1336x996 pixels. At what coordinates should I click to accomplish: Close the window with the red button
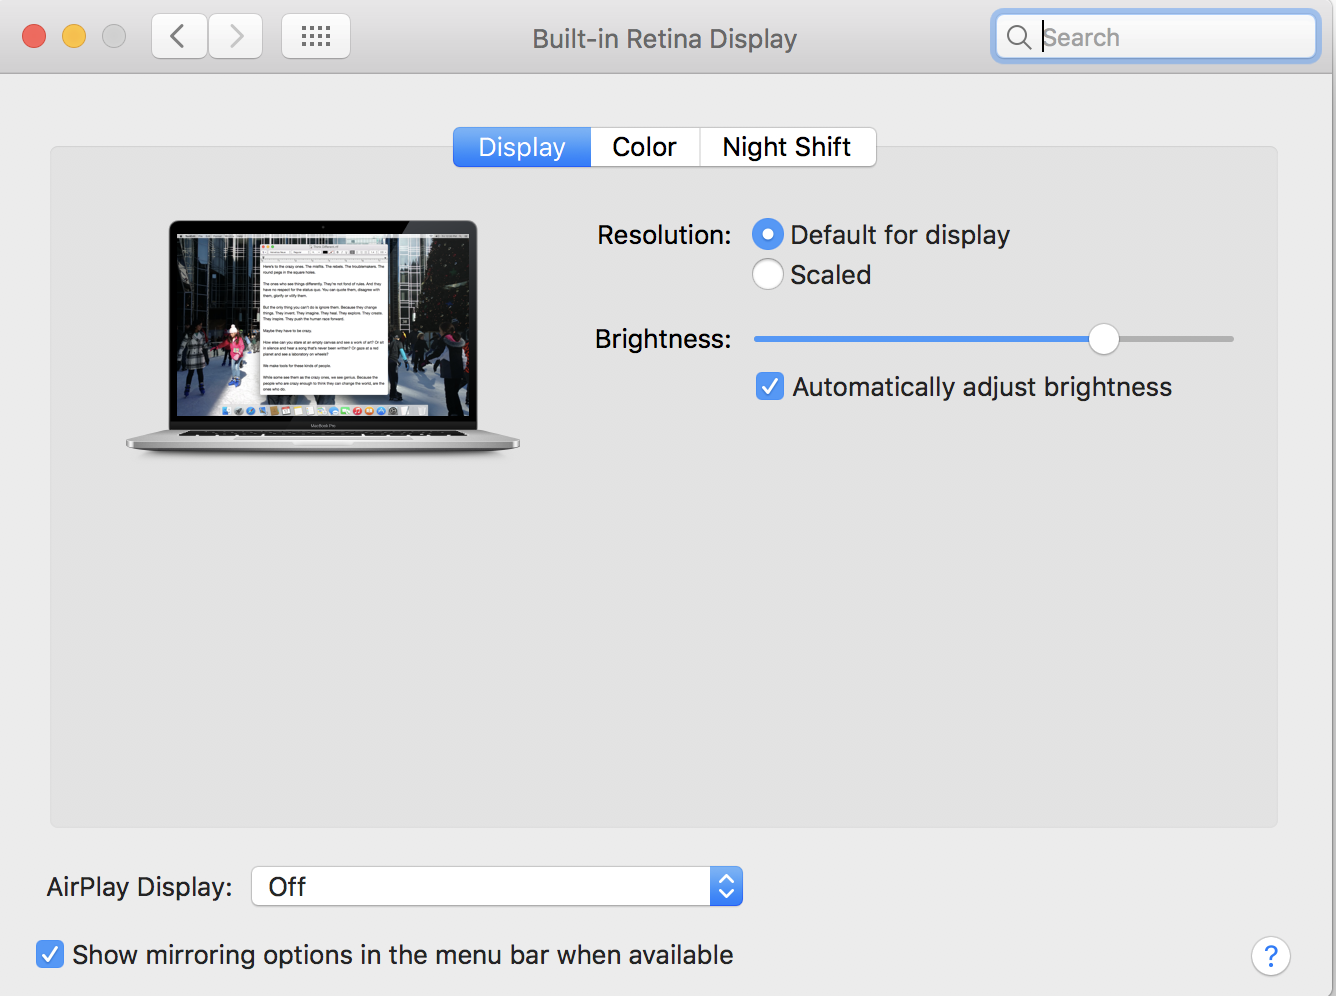34,36
